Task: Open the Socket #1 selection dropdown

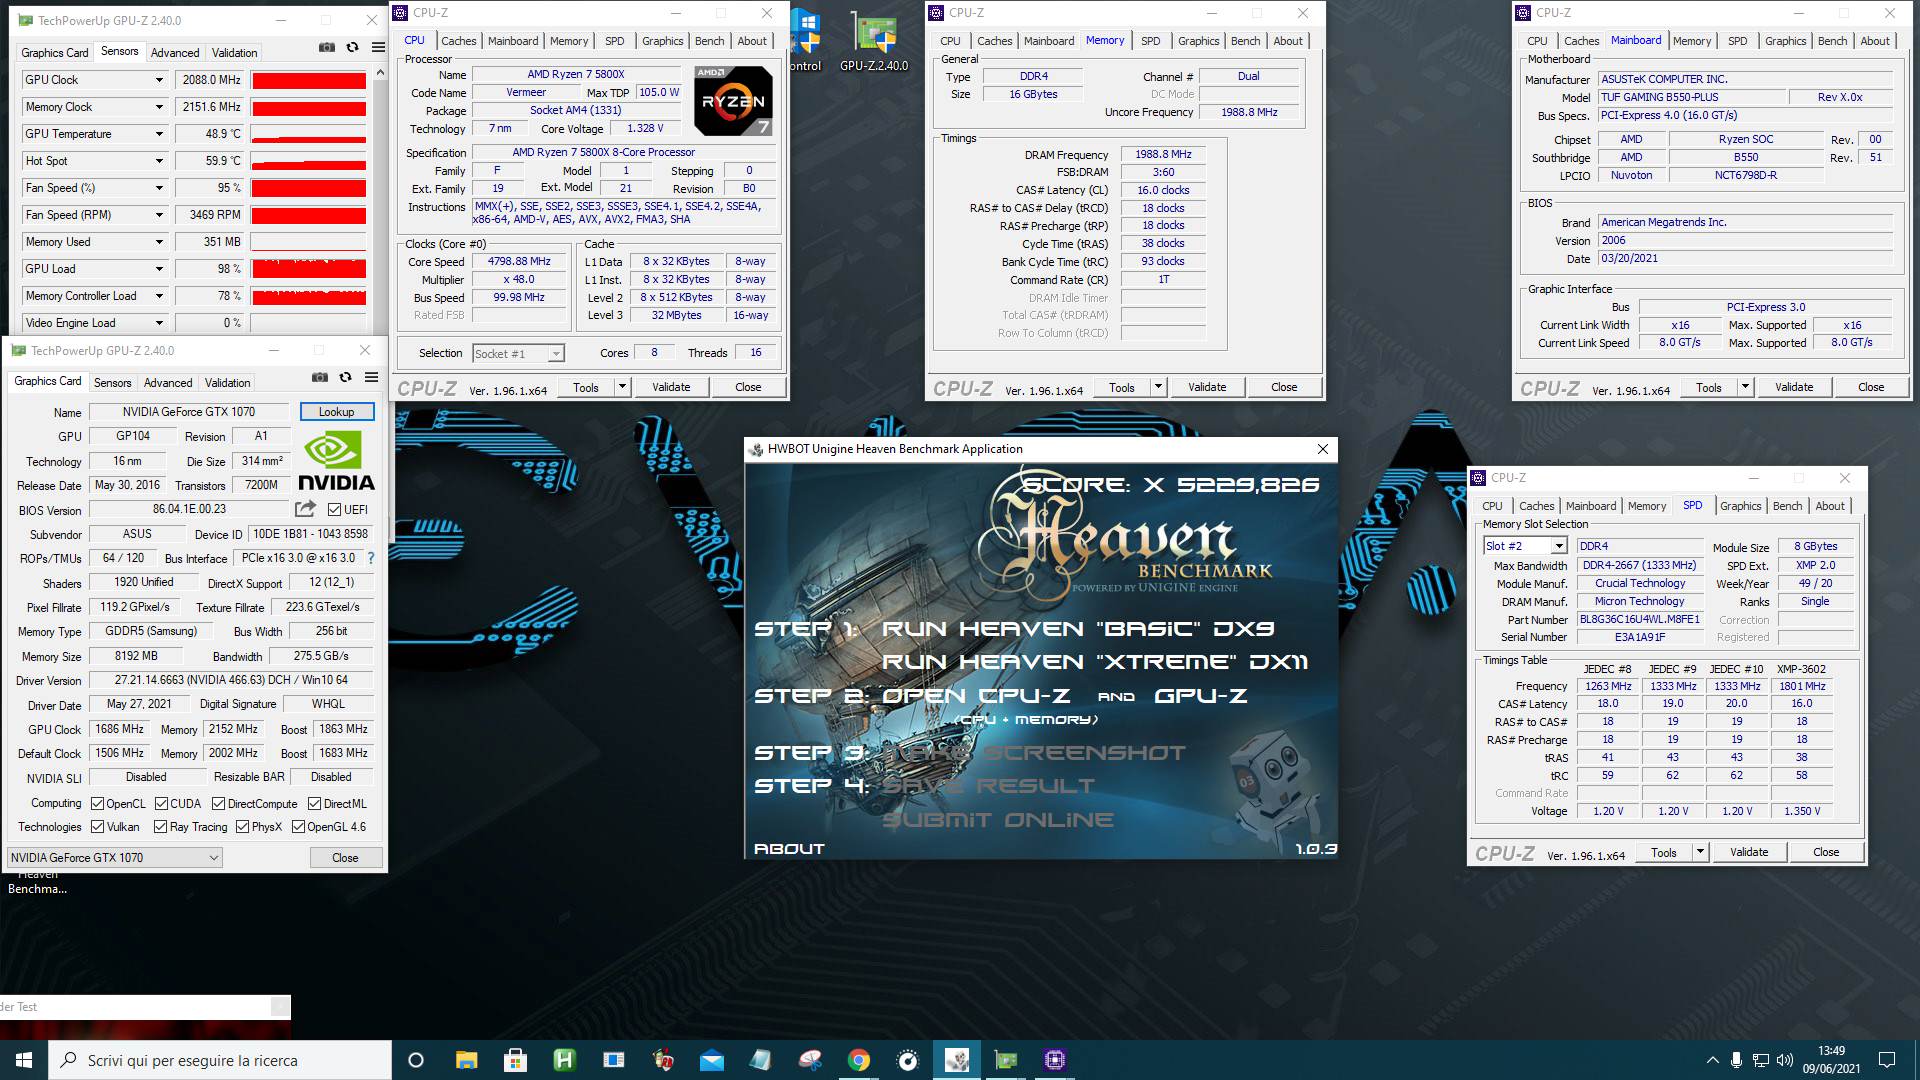Action: pyautogui.click(x=518, y=353)
